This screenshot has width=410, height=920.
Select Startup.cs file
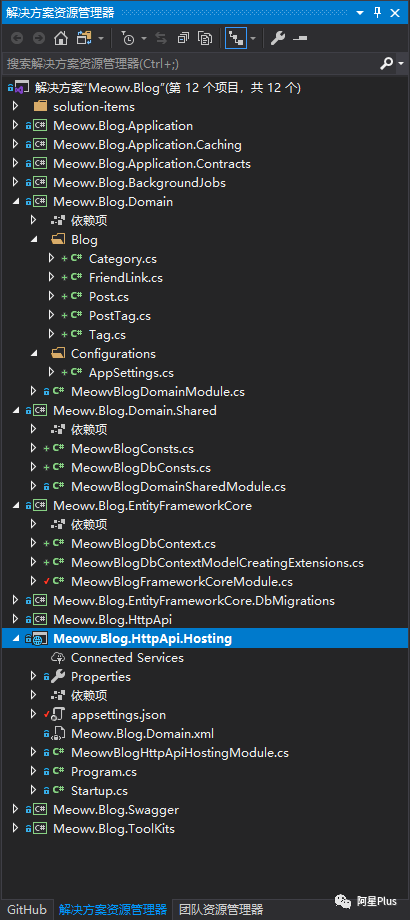coord(99,790)
